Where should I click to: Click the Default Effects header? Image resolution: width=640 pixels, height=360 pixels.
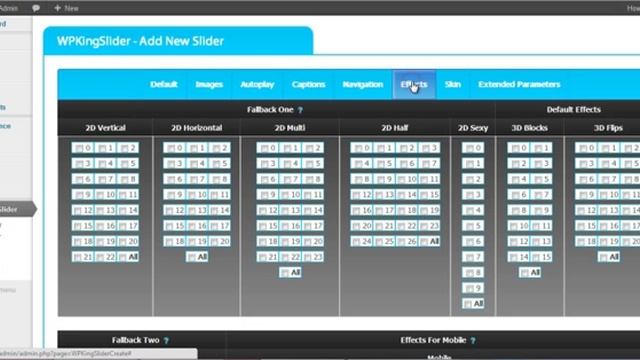click(573, 109)
